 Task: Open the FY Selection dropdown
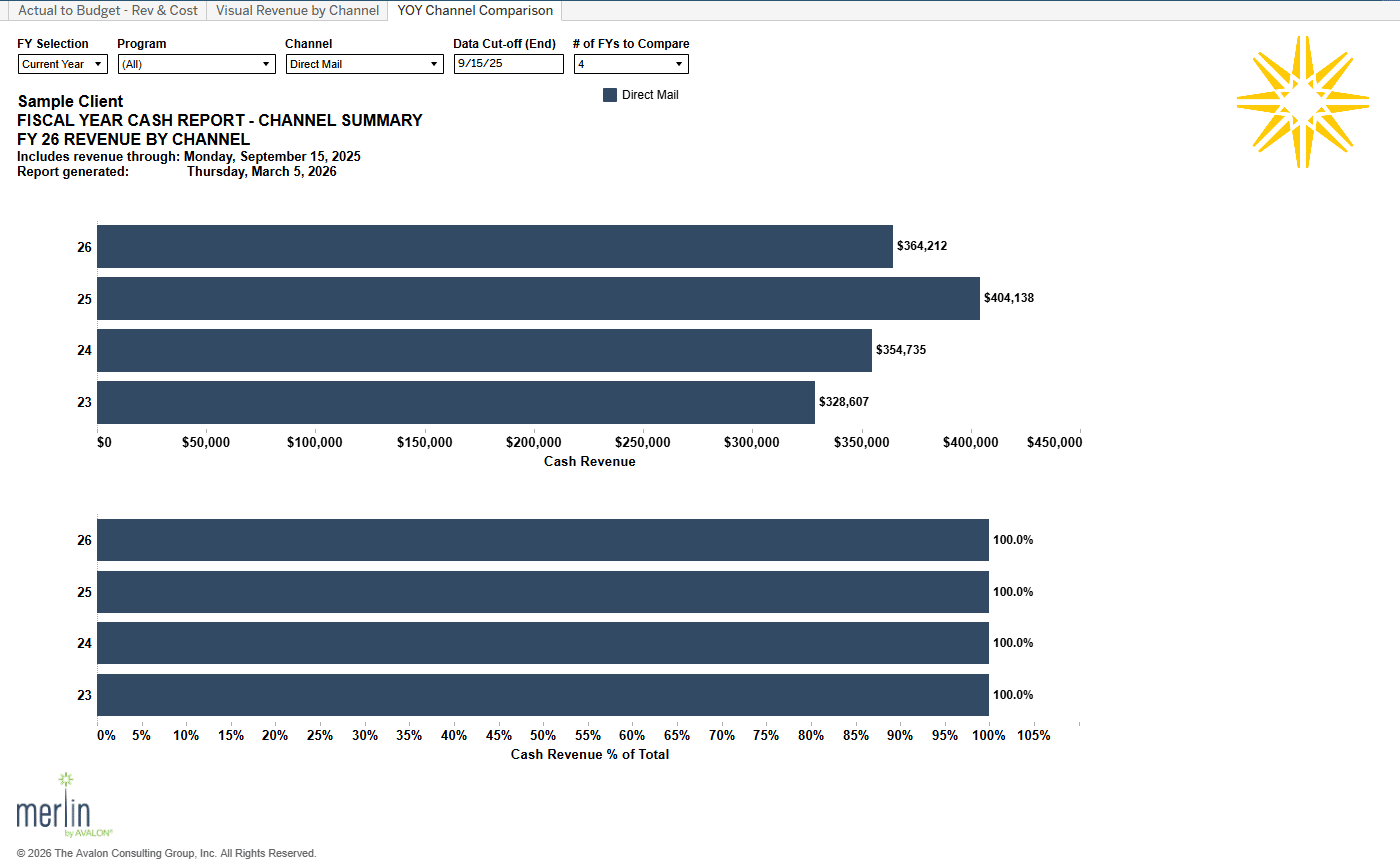click(x=63, y=64)
